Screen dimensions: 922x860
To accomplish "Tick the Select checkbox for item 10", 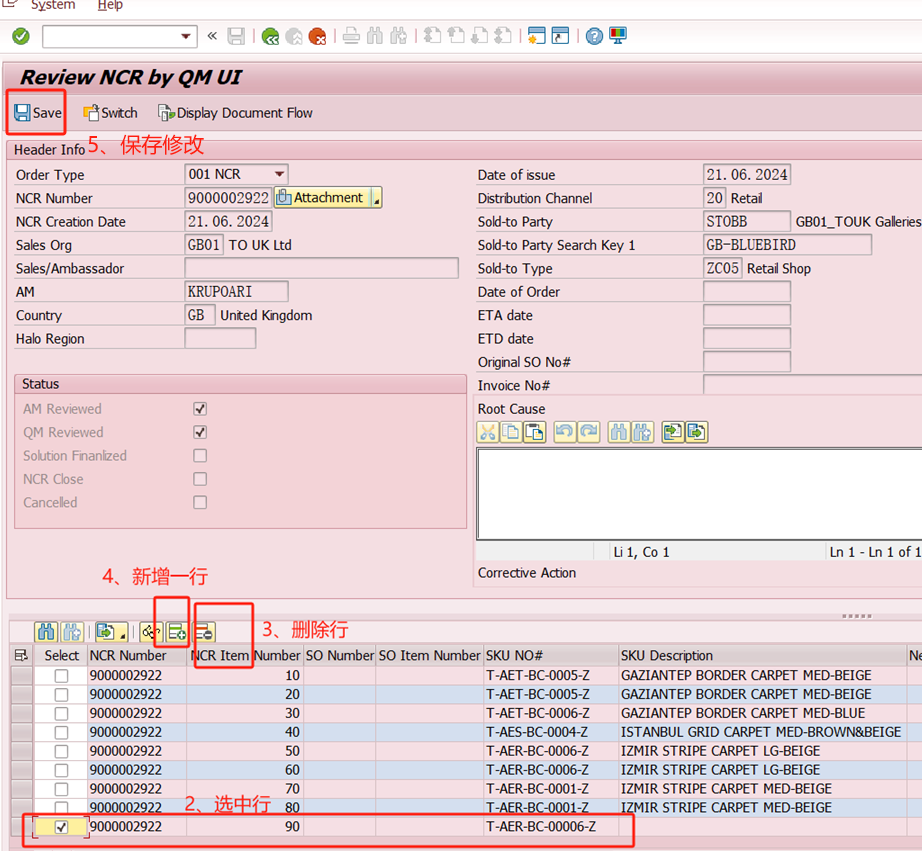I will click(62, 676).
